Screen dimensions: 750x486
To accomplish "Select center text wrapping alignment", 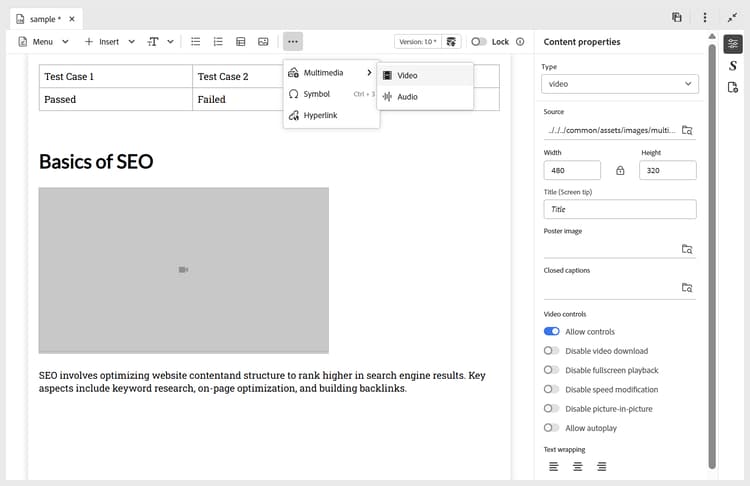I will pyautogui.click(x=577, y=467).
